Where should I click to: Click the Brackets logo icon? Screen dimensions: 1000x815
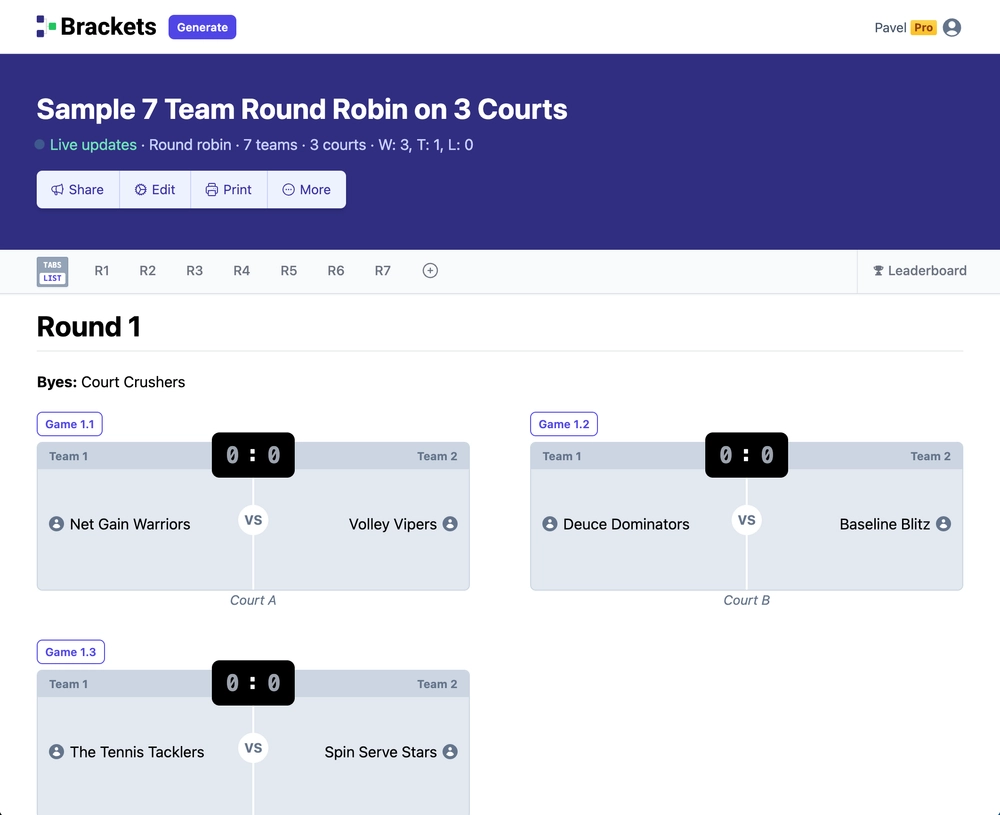[46, 27]
